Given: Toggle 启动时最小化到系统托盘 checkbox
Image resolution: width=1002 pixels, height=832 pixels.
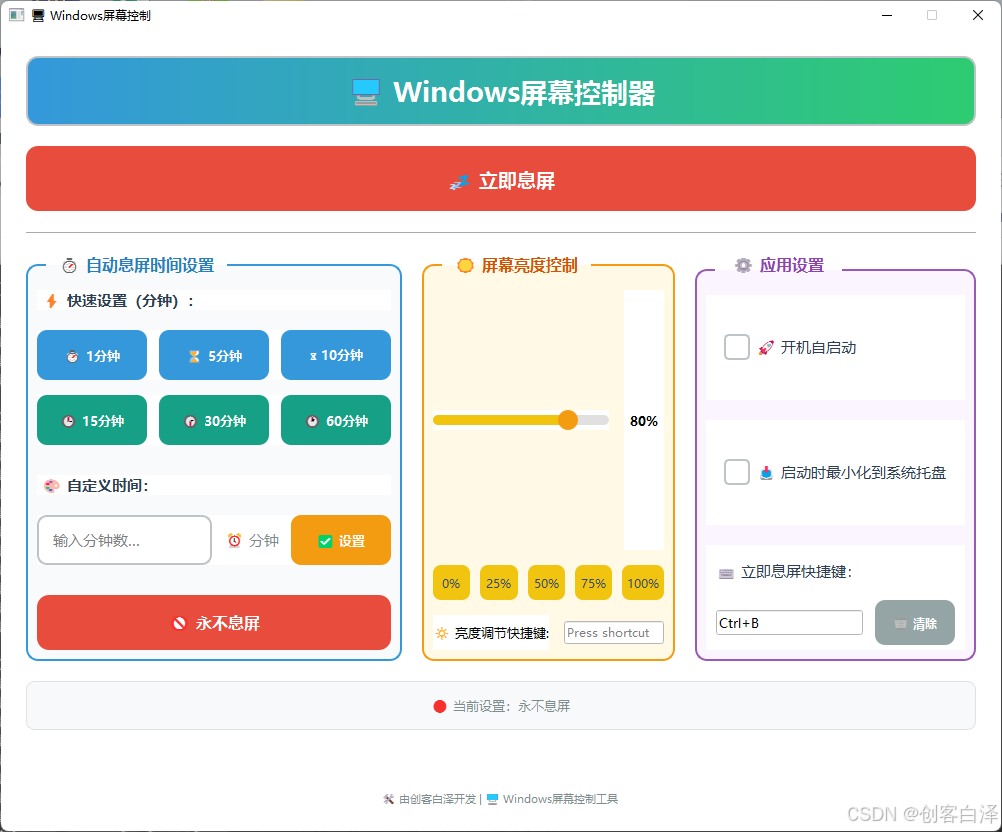Looking at the screenshot, I should pyautogui.click(x=737, y=472).
